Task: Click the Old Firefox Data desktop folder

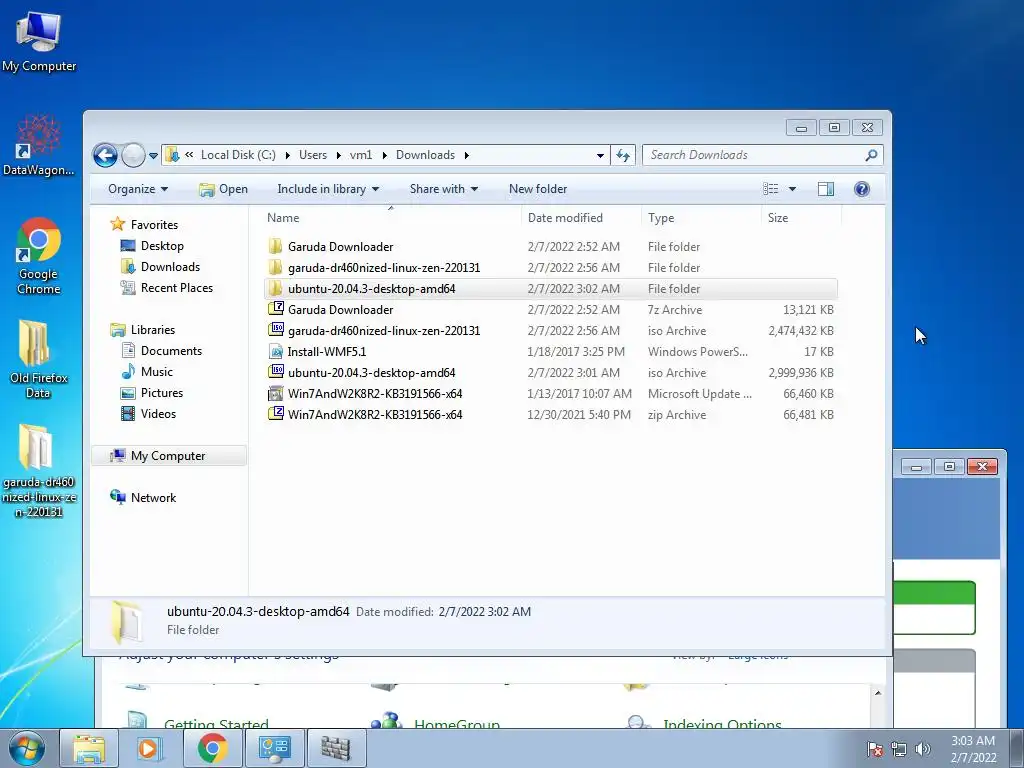Action: pyautogui.click(x=39, y=359)
